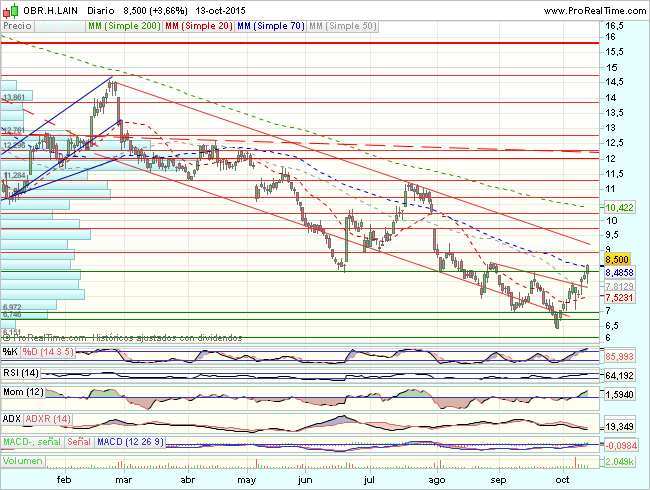Select the Señal label in MACD panel

click(78, 441)
